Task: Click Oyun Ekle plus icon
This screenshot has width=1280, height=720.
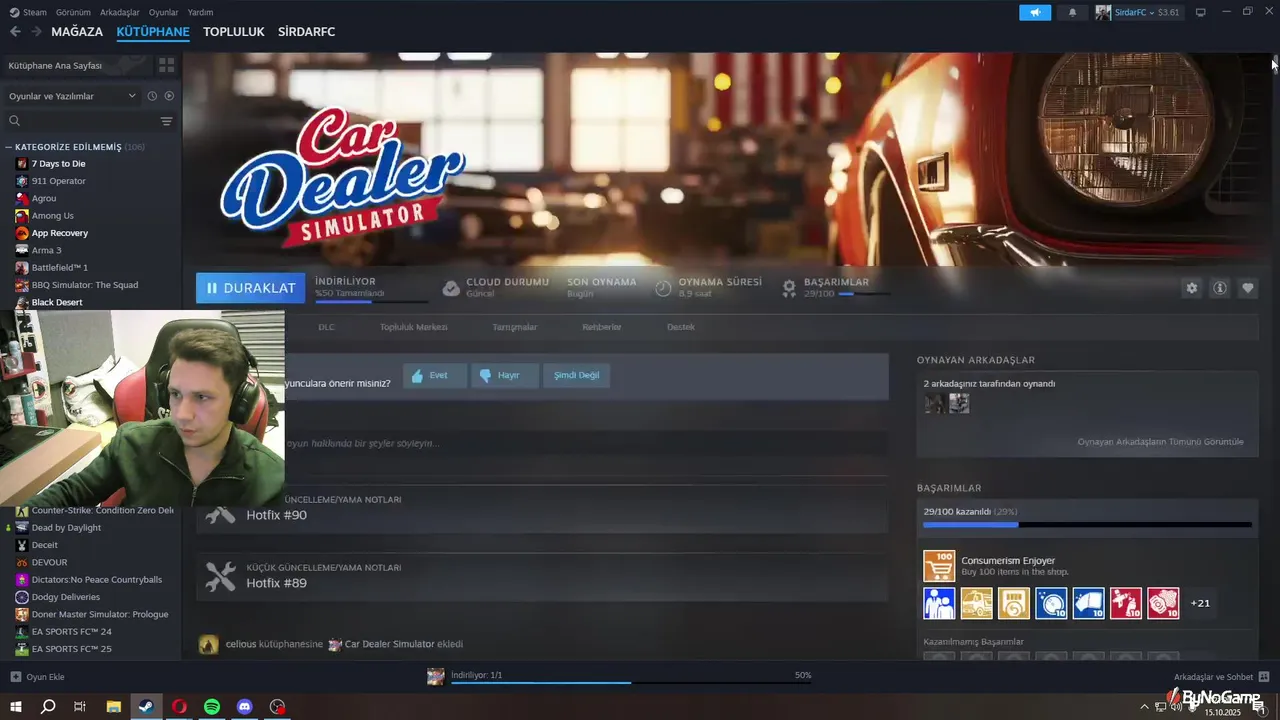Action: tap(15, 677)
